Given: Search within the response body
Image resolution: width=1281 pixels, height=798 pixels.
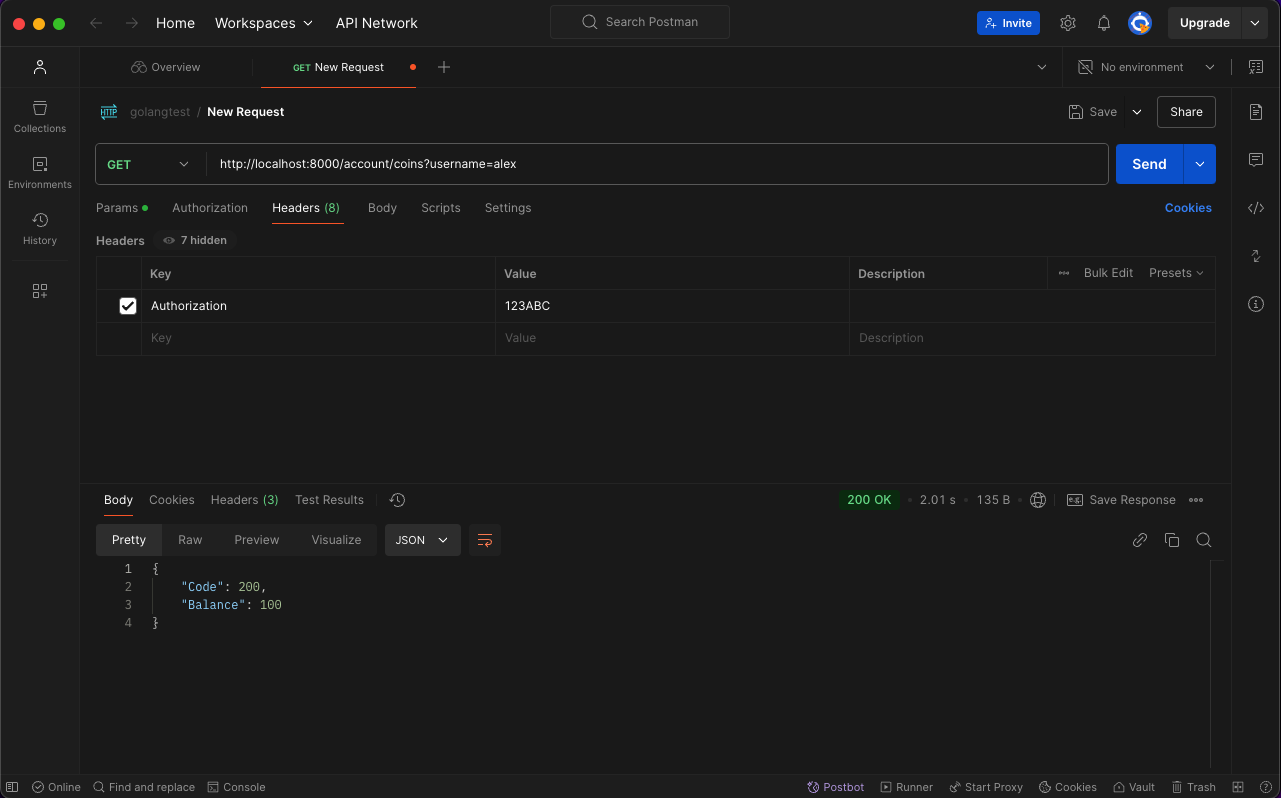Looking at the screenshot, I should [x=1204, y=540].
